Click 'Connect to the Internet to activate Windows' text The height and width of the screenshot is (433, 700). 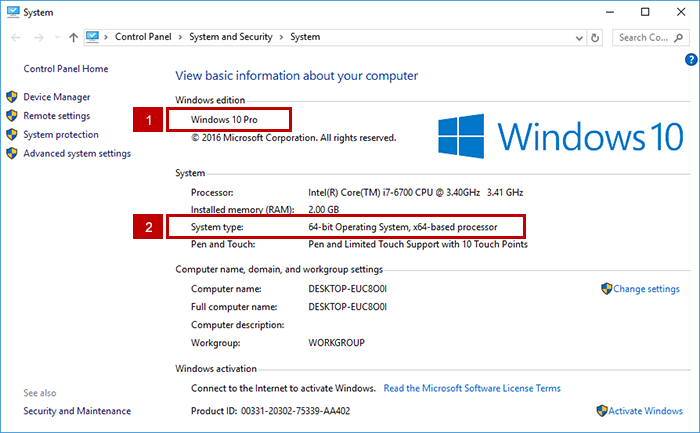coord(283,388)
